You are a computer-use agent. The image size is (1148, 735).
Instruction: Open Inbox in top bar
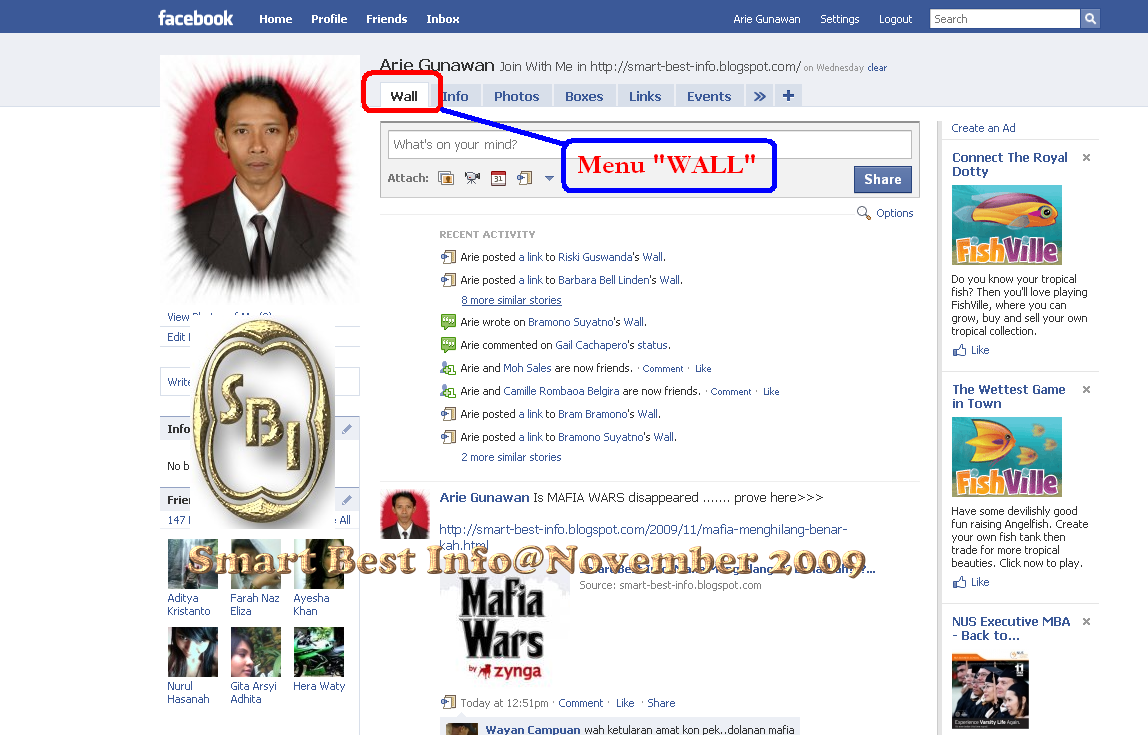pos(443,19)
